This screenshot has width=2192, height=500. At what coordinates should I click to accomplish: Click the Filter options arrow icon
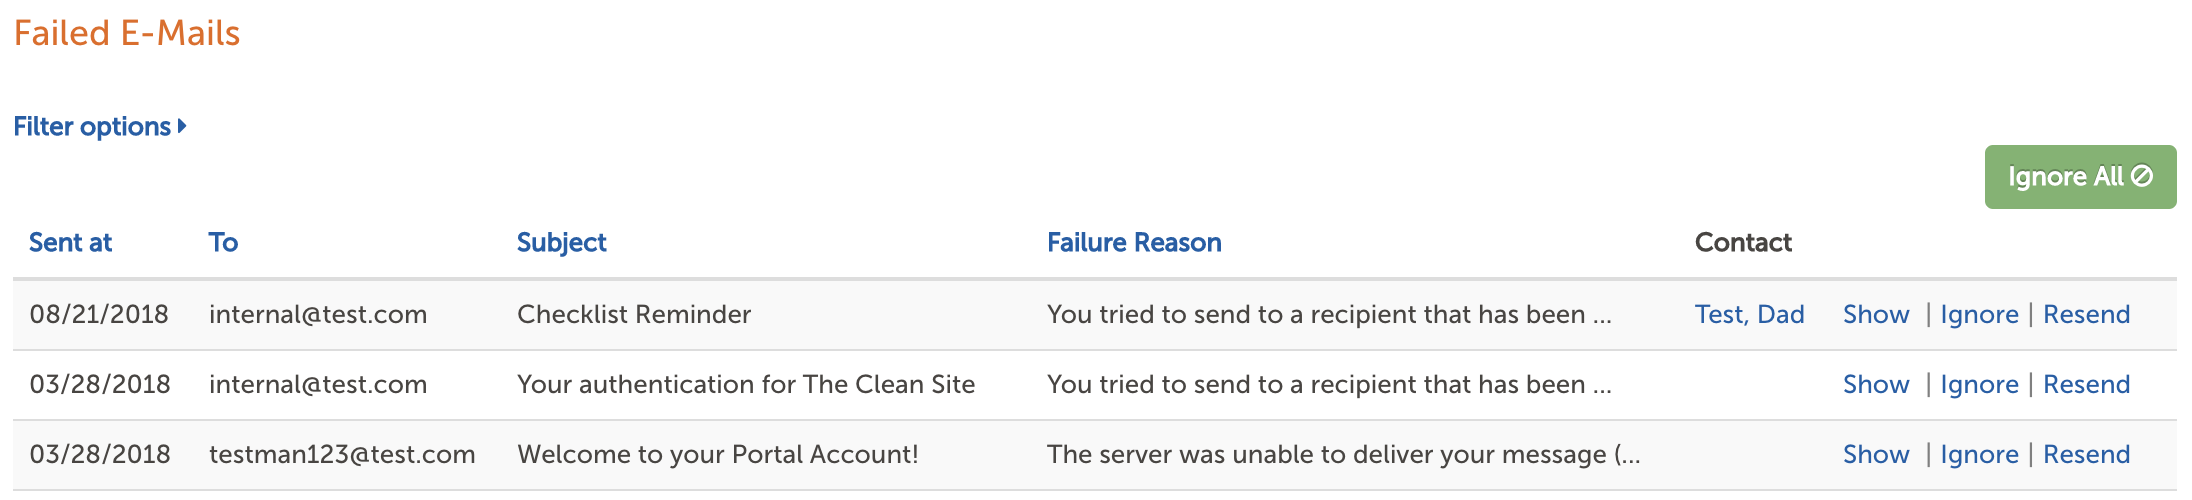click(x=182, y=127)
